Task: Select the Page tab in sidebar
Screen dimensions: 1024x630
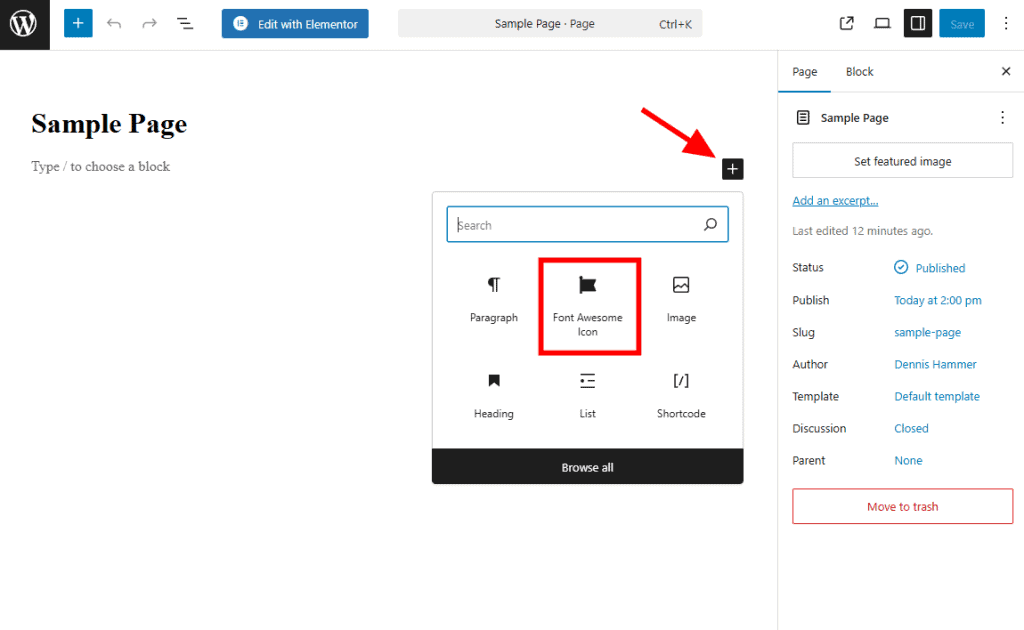Action: click(804, 72)
